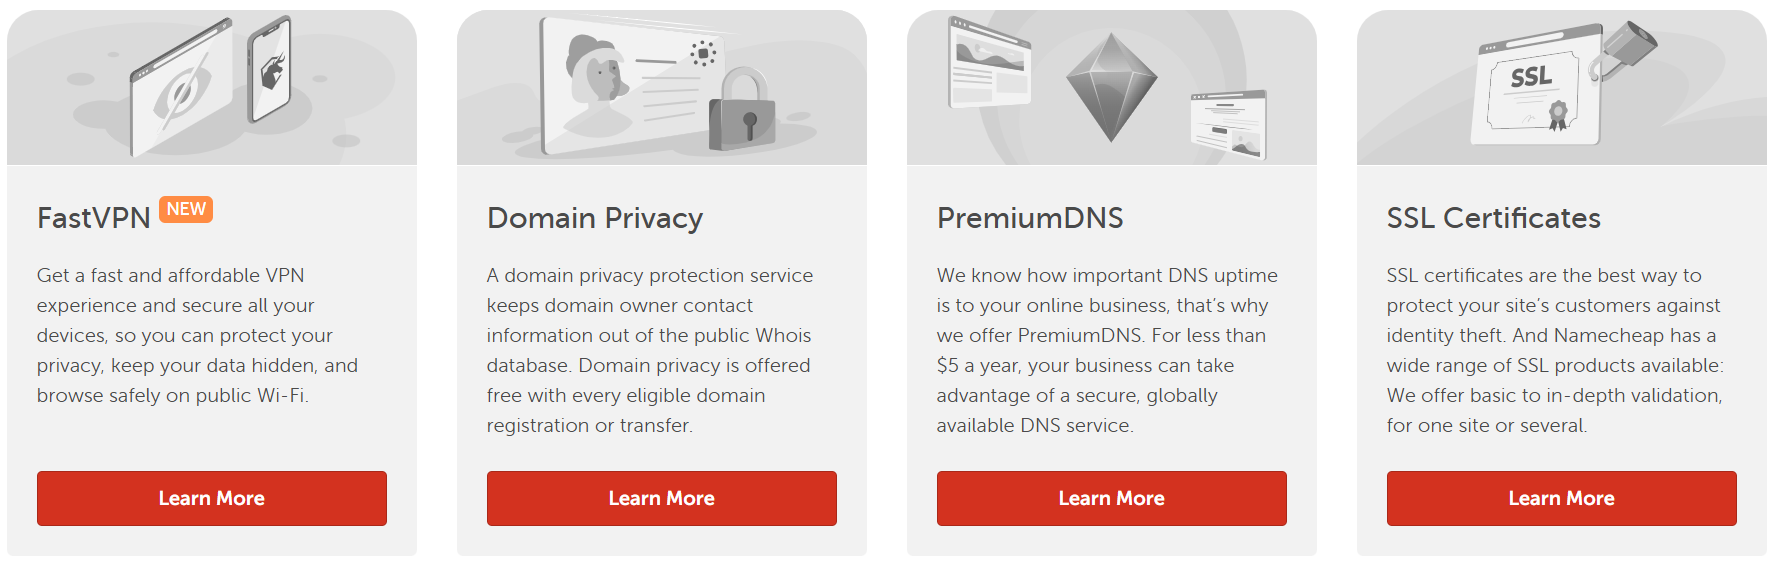Click the diamond gem icon in PremiumDNS

(x=1111, y=86)
